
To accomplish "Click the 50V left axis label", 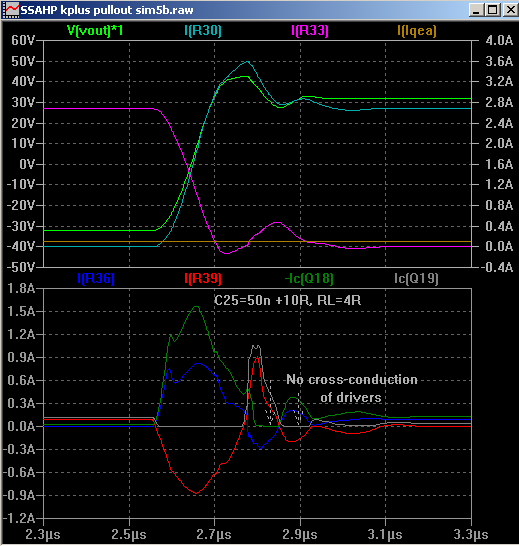I will pos(23,62).
